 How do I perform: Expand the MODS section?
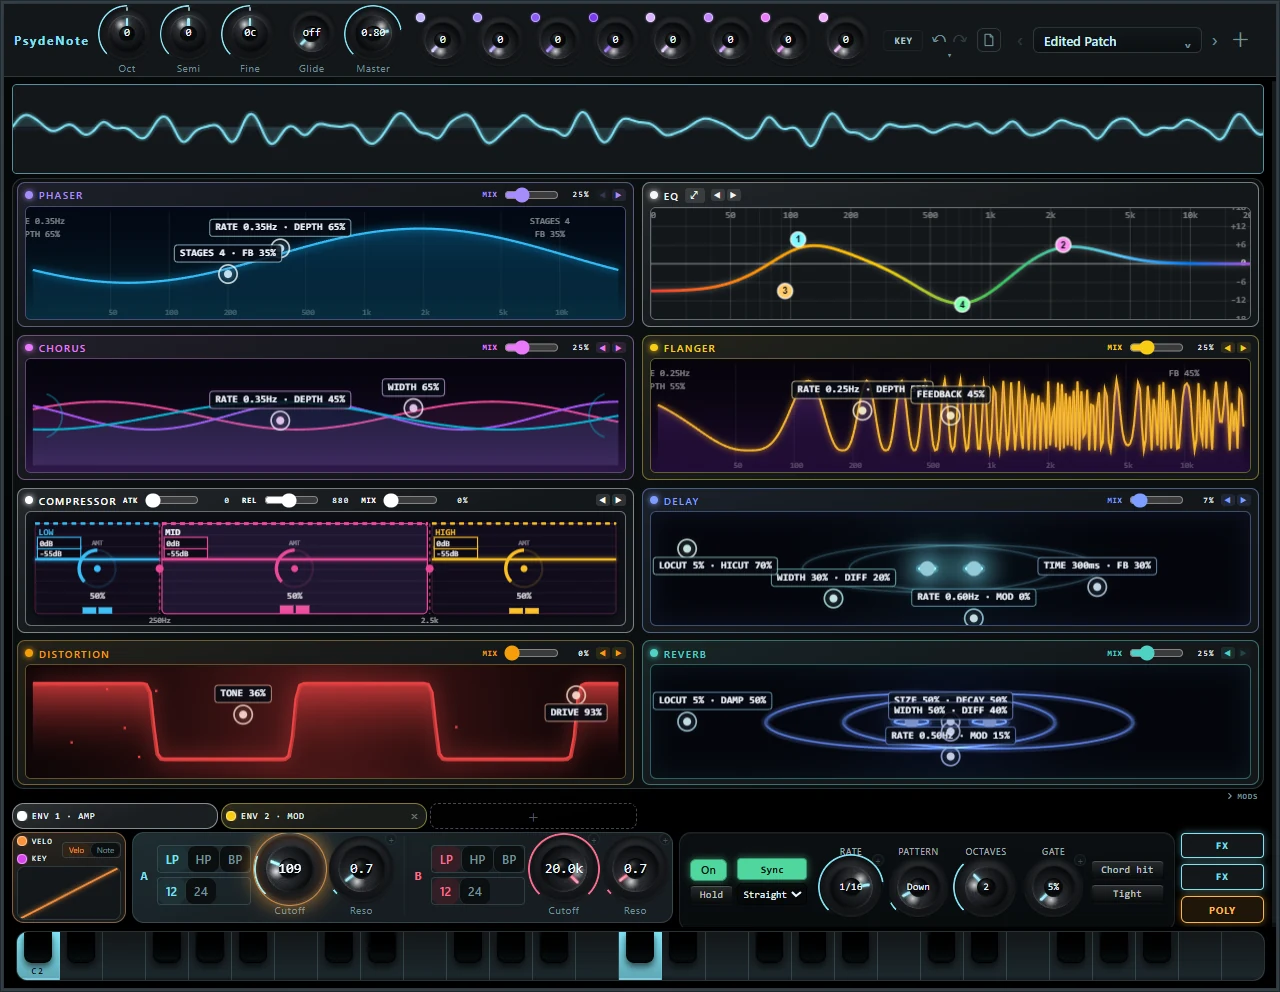coord(1242,796)
